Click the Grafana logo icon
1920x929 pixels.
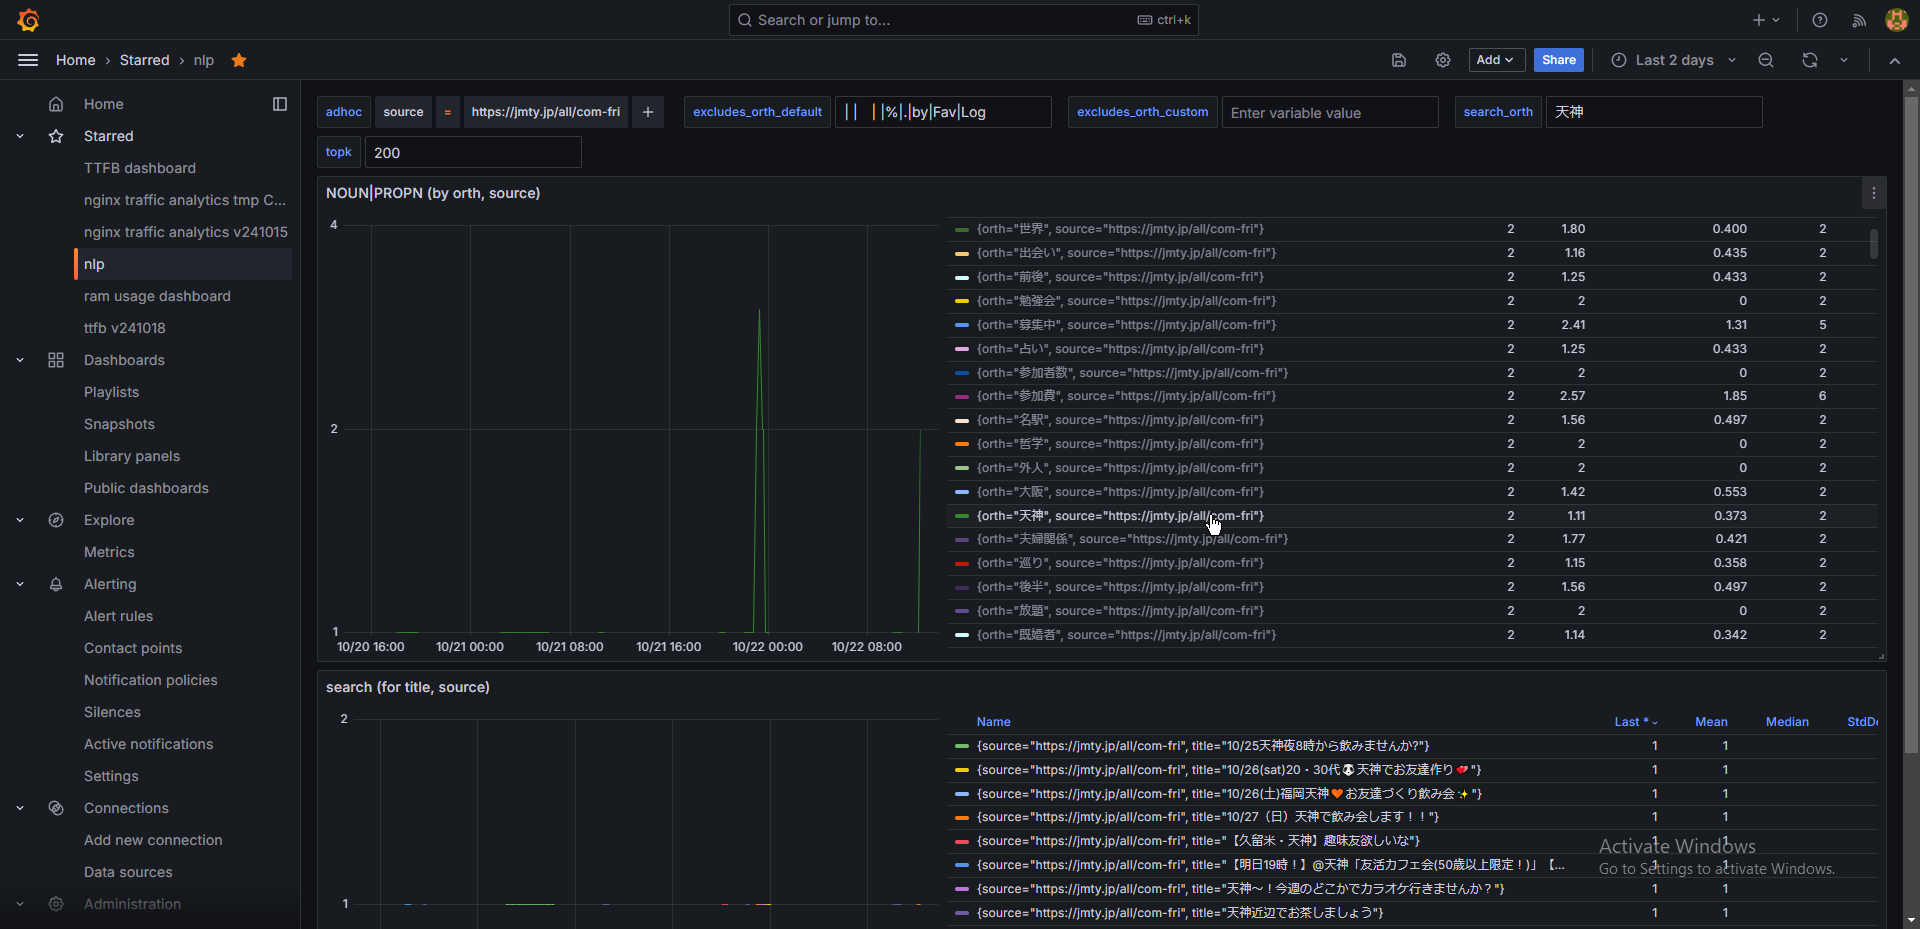pos(28,20)
